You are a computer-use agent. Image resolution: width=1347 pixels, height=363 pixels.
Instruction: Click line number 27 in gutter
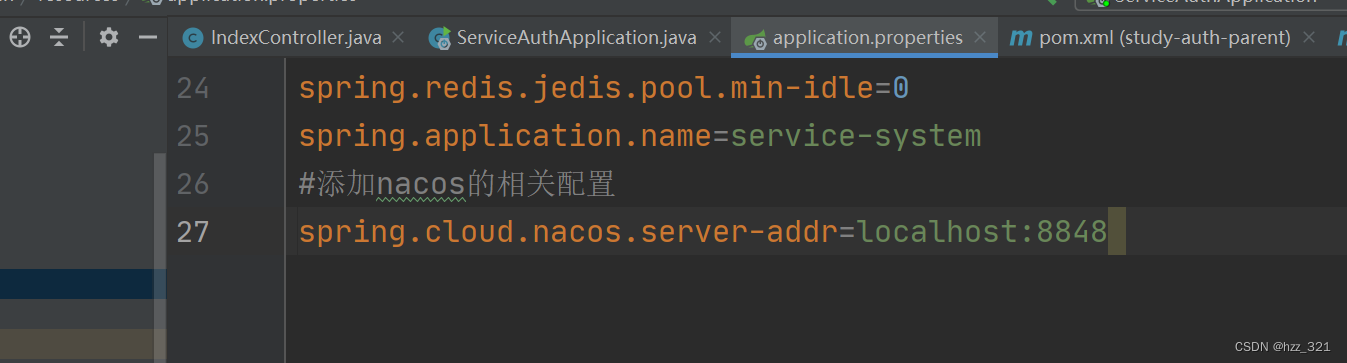point(193,232)
